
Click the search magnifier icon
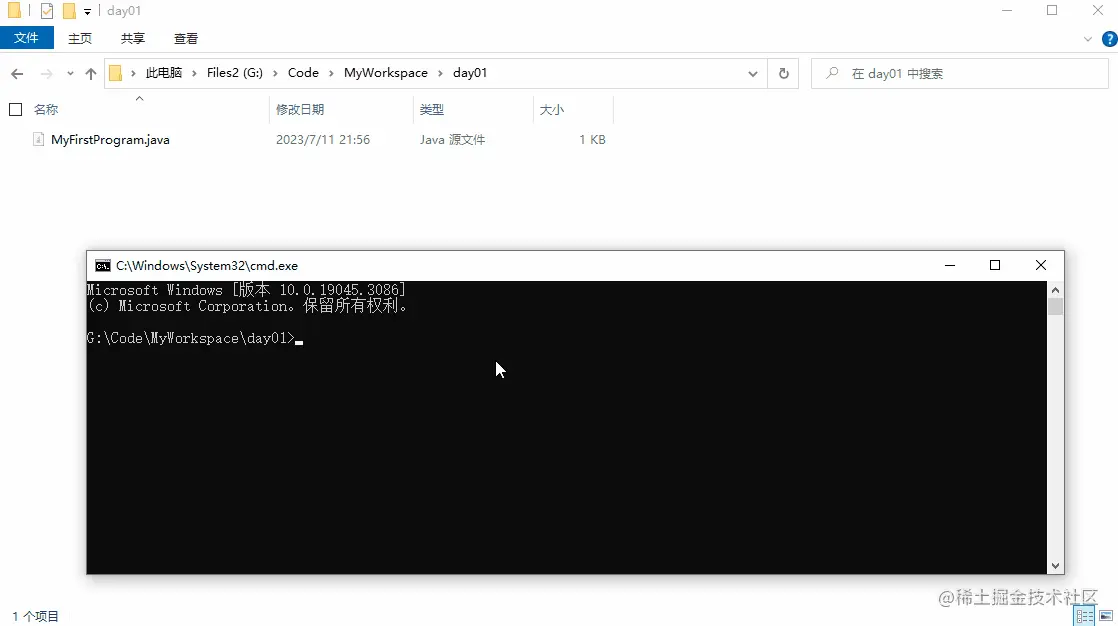[x=832, y=73]
